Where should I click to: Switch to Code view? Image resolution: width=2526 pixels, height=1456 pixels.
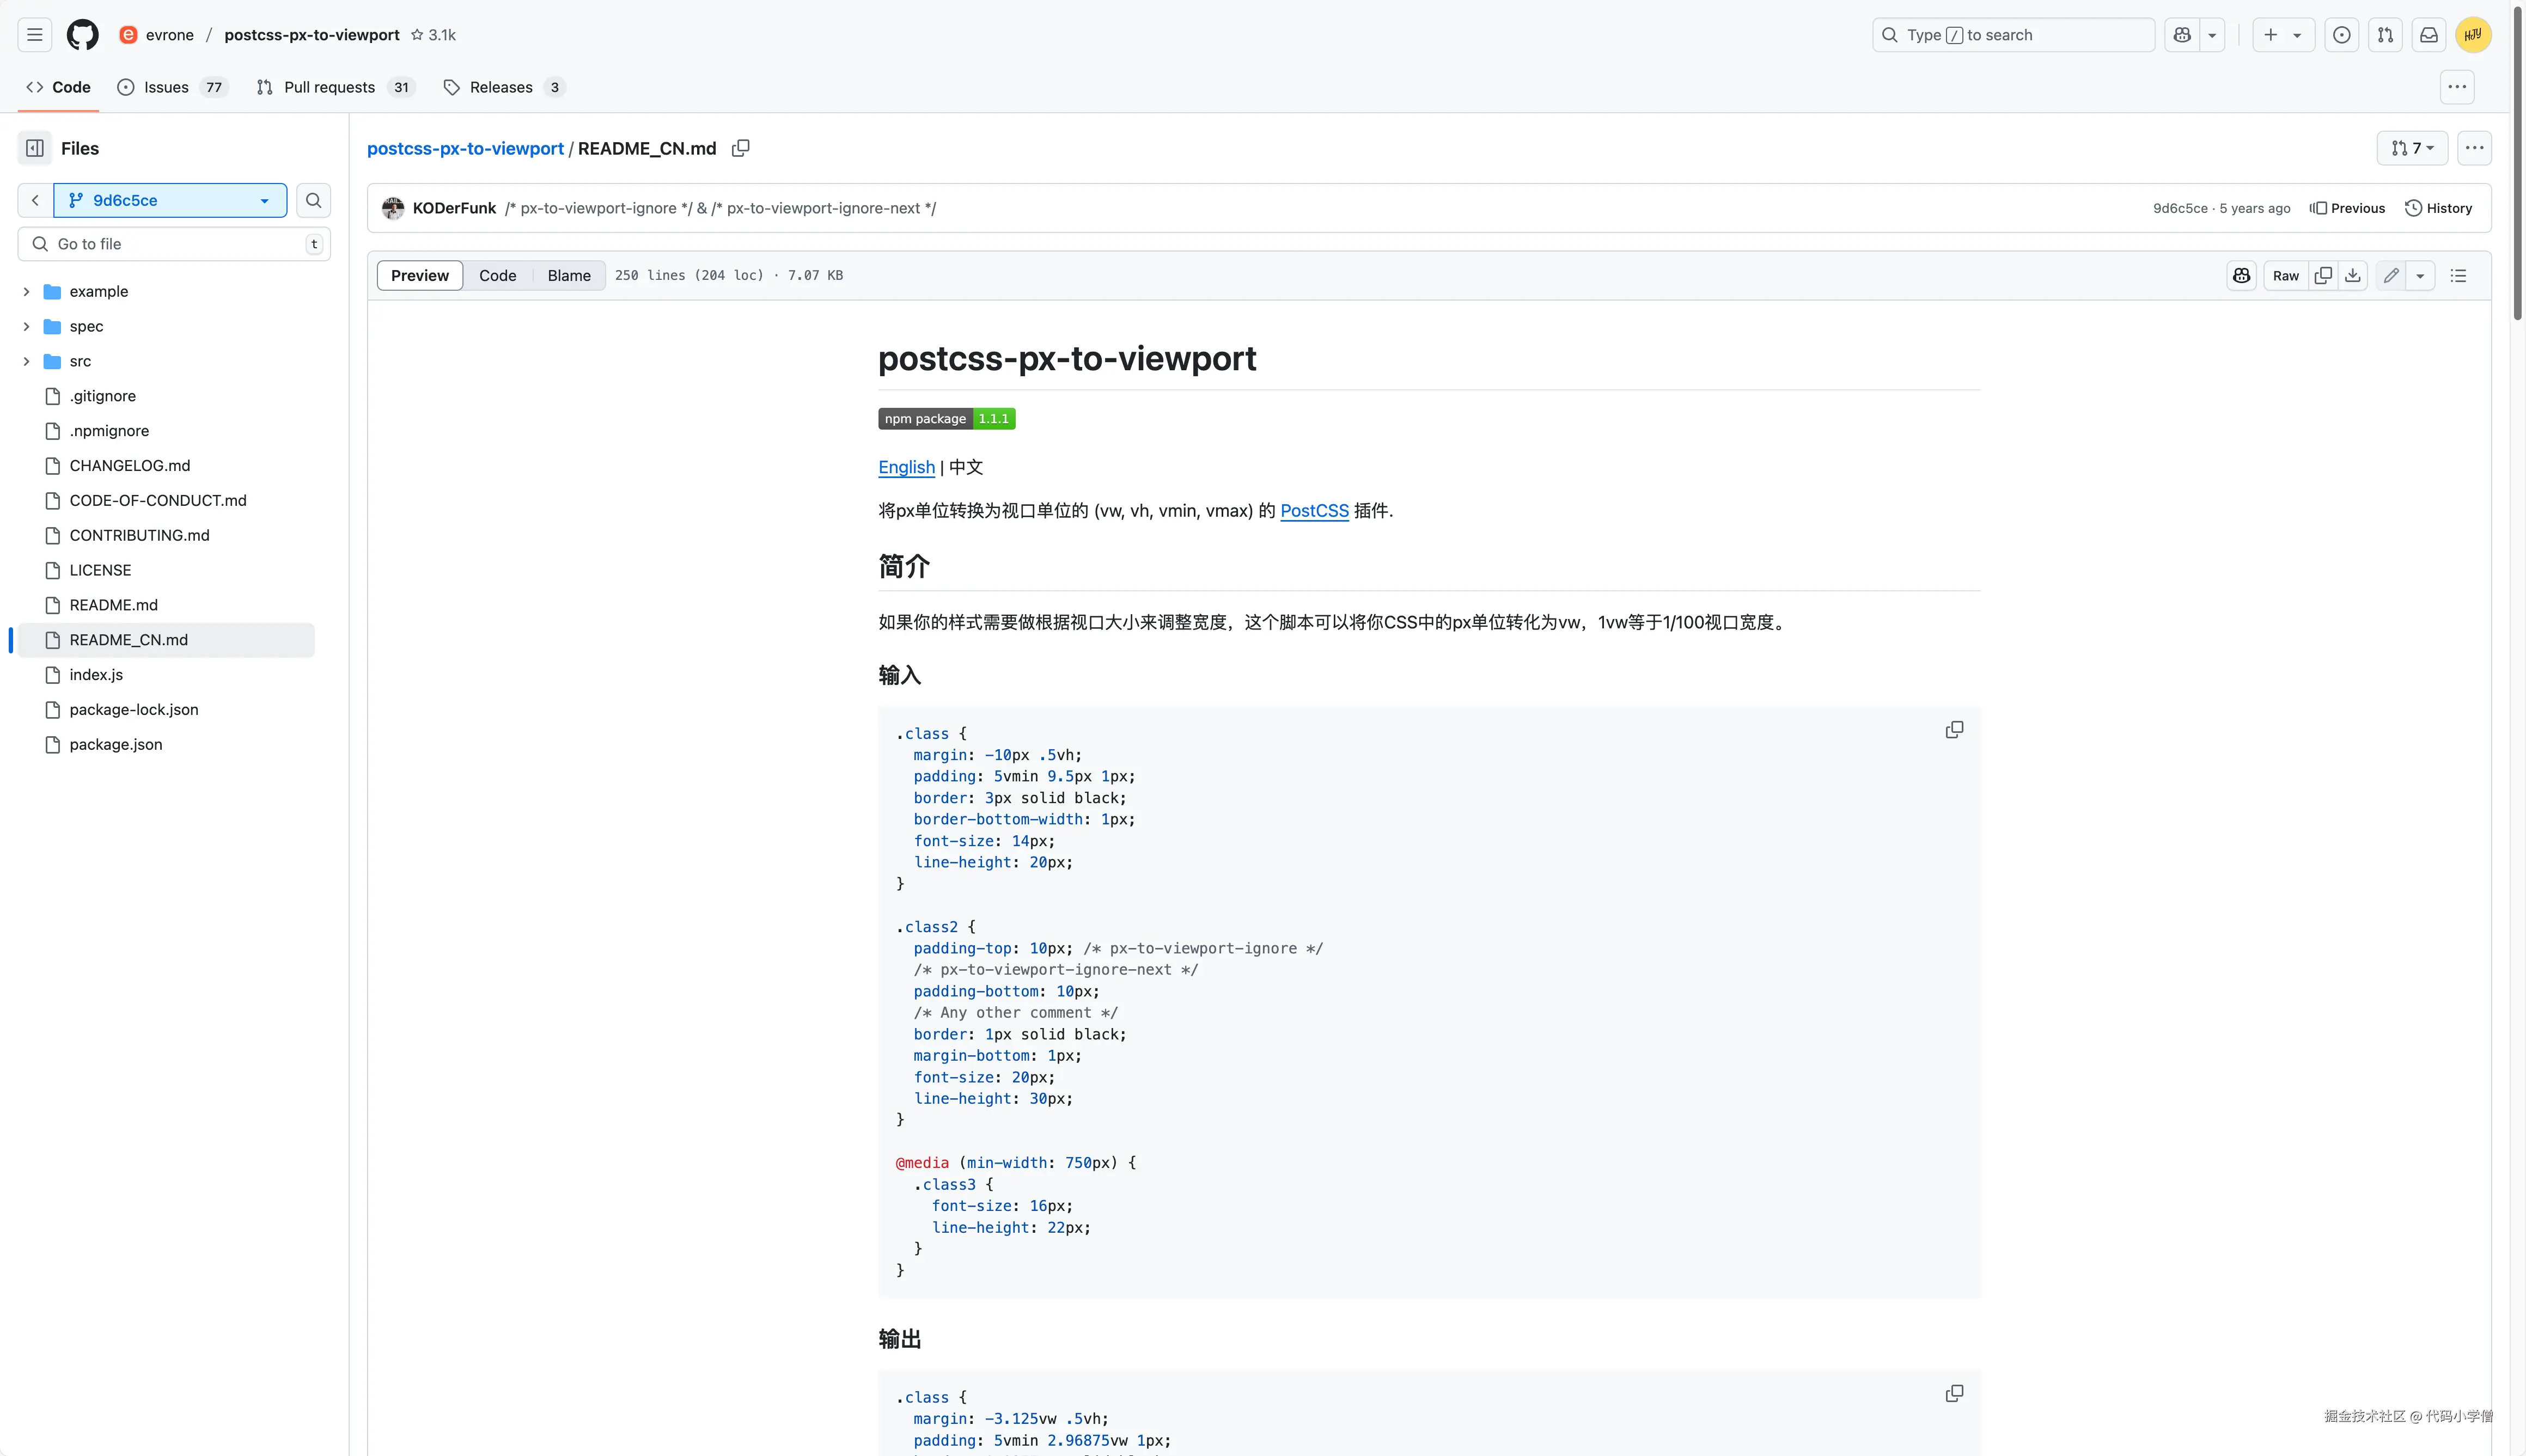point(497,275)
